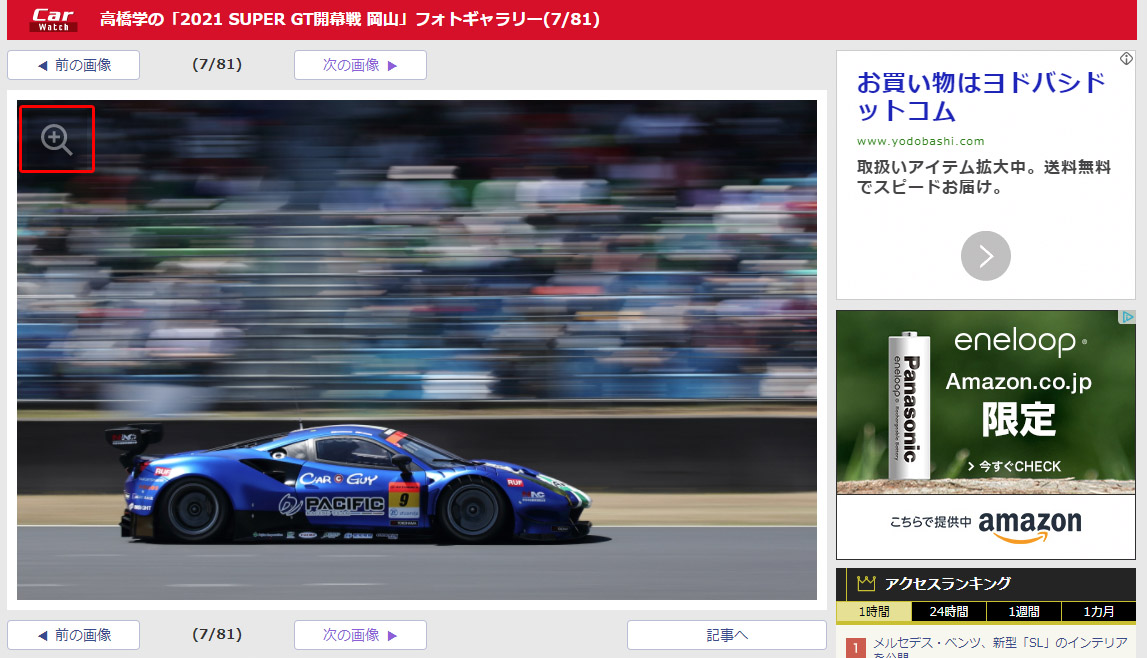
Task: Select the 1時間 ranking tab
Action: coord(874,611)
